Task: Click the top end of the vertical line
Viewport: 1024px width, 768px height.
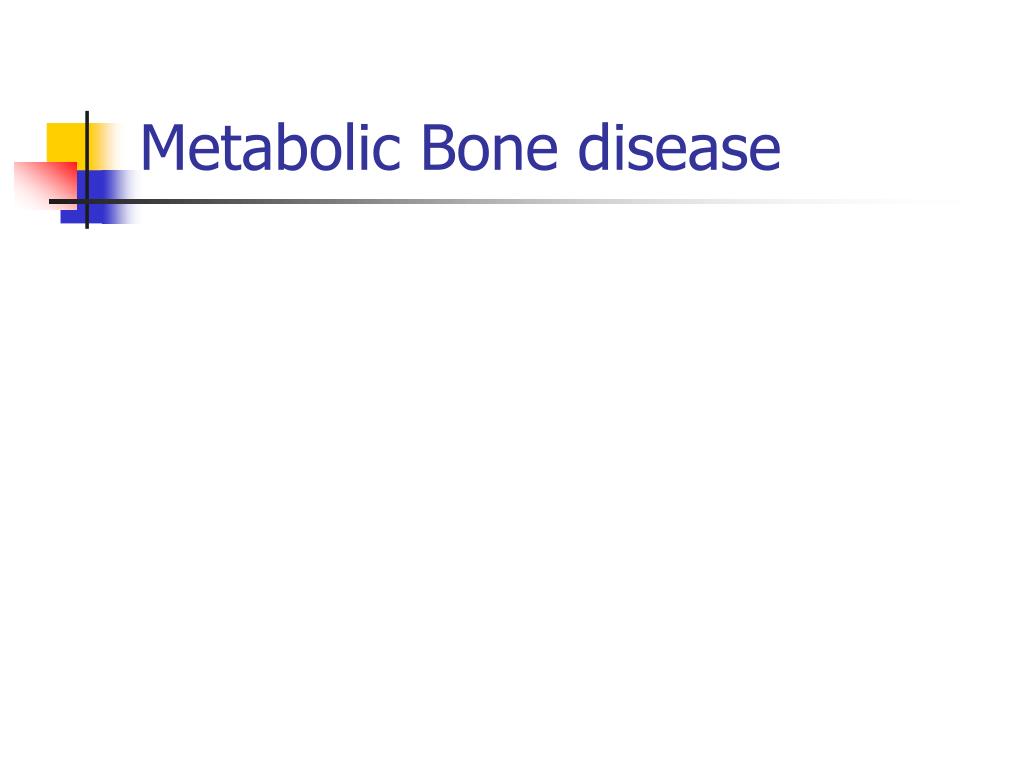Action: [x=87, y=114]
